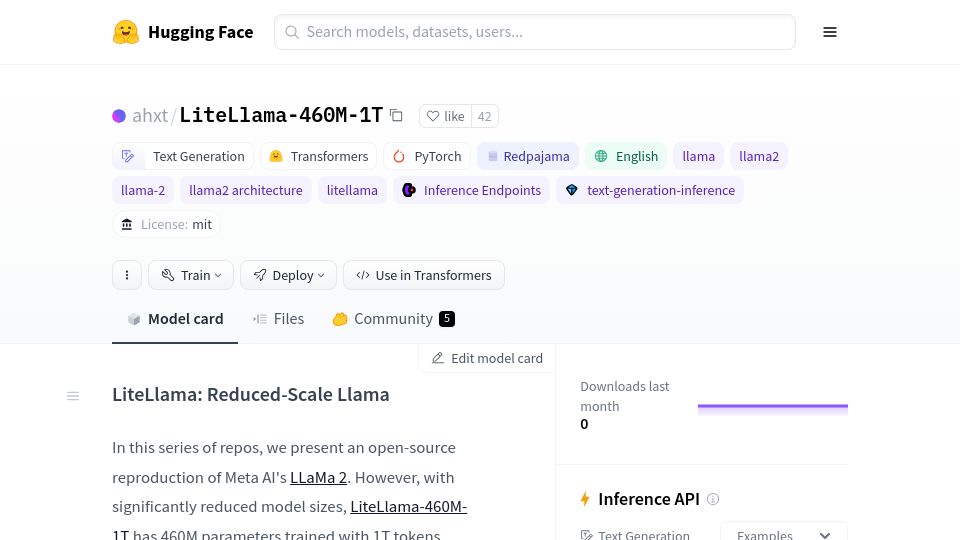The width and height of the screenshot is (960, 540).
Task: Open the Examples dropdown
Action: pos(784,534)
